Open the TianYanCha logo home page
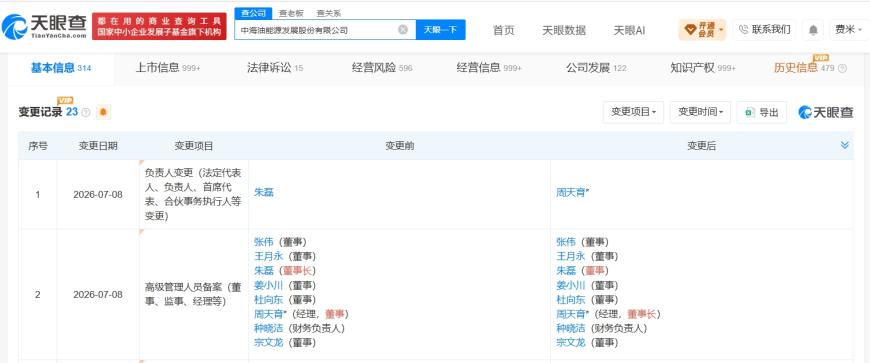 point(44,27)
